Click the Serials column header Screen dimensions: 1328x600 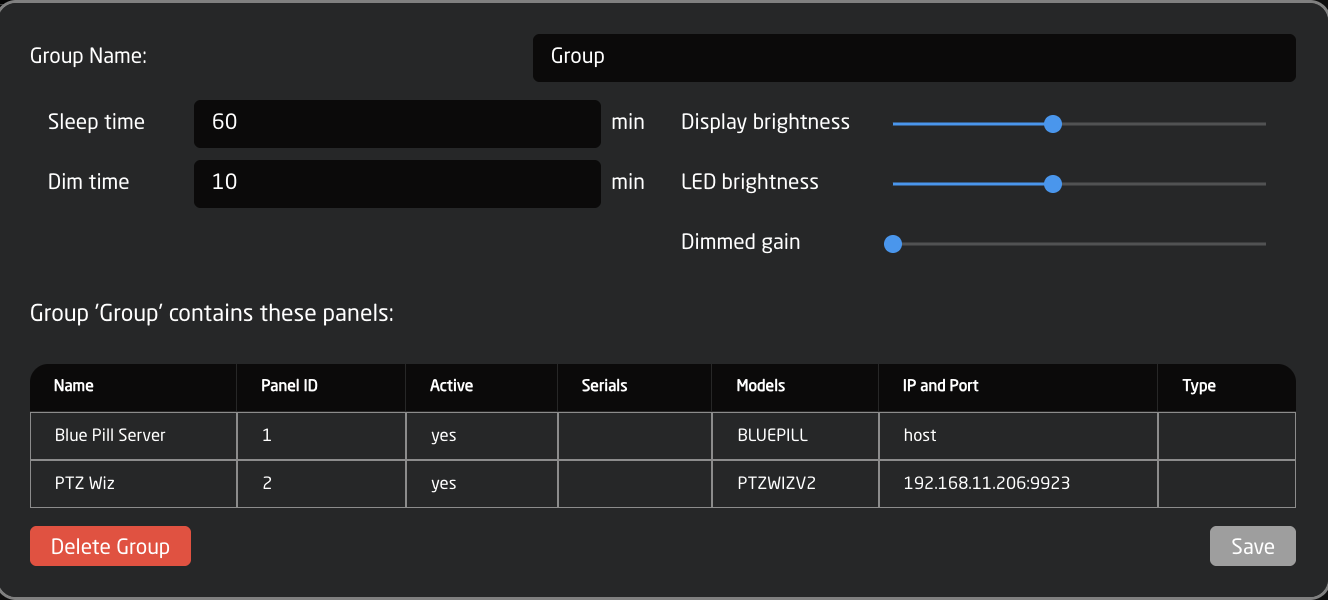(x=604, y=386)
